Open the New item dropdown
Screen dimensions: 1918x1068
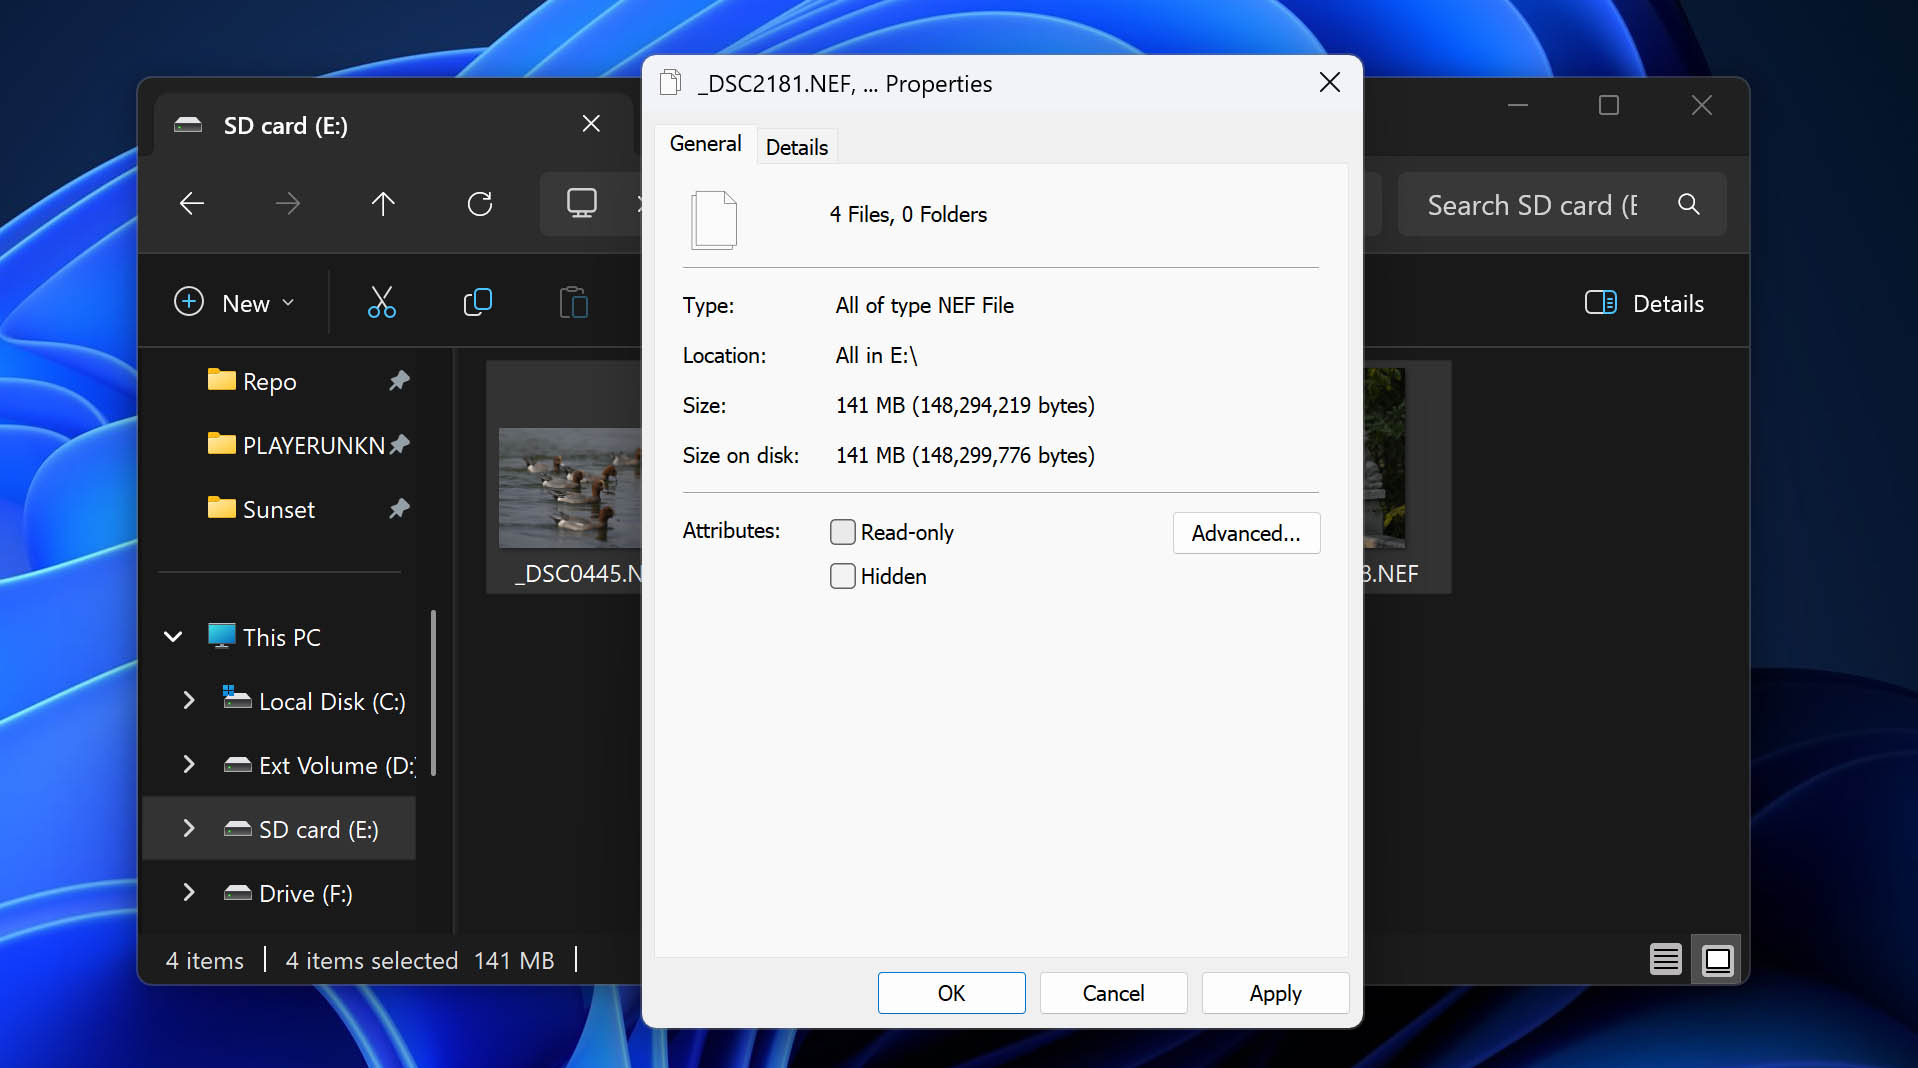tap(235, 303)
